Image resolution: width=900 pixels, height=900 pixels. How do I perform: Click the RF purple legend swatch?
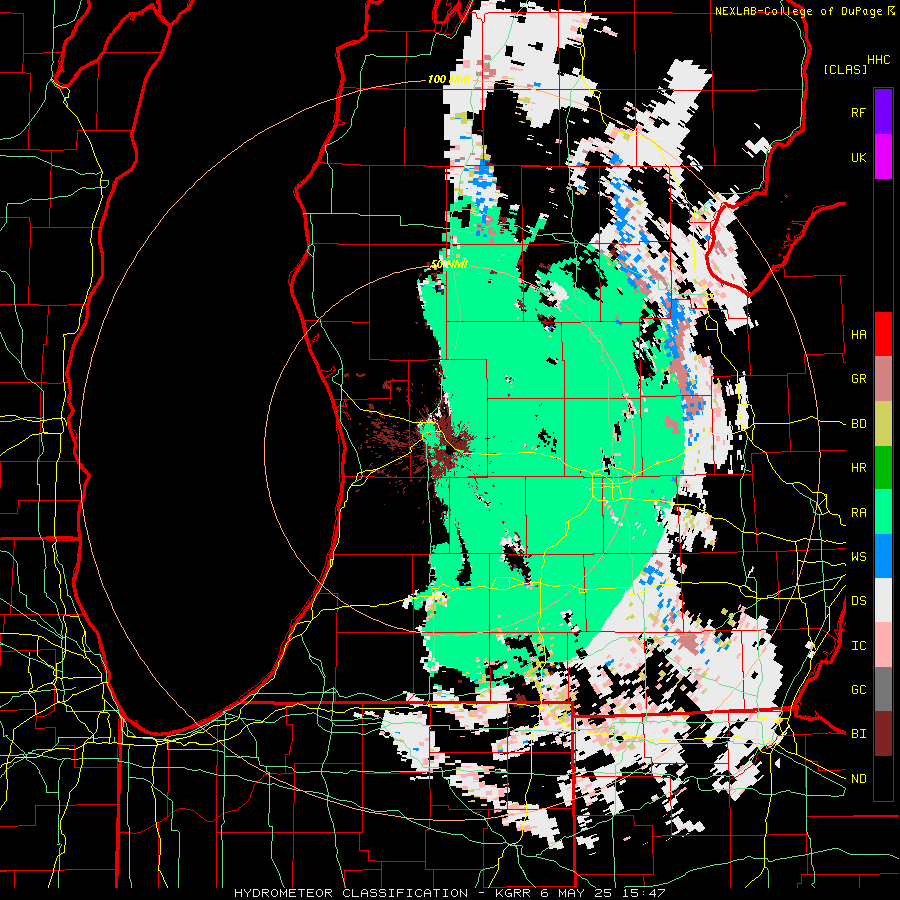coord(883,112)
